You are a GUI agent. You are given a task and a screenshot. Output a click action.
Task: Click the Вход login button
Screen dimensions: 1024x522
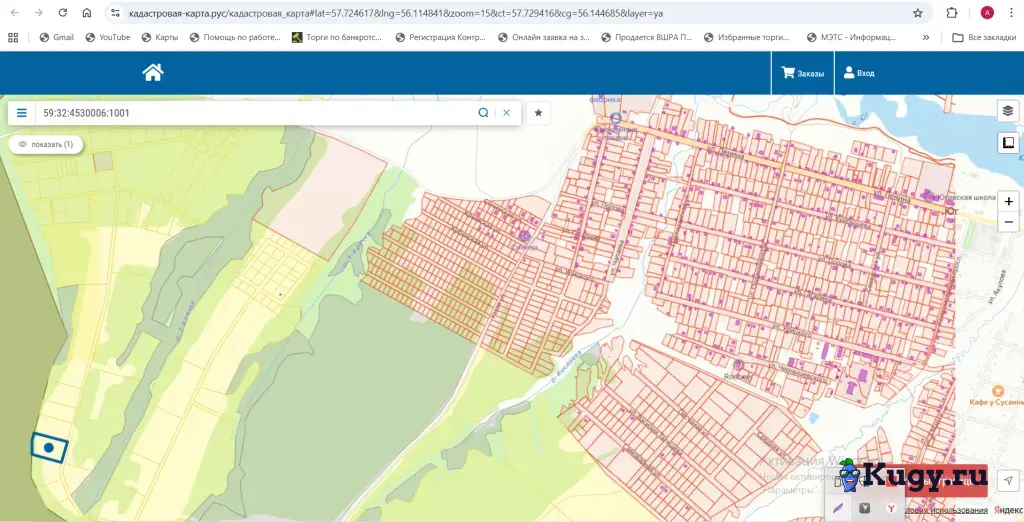859,73
